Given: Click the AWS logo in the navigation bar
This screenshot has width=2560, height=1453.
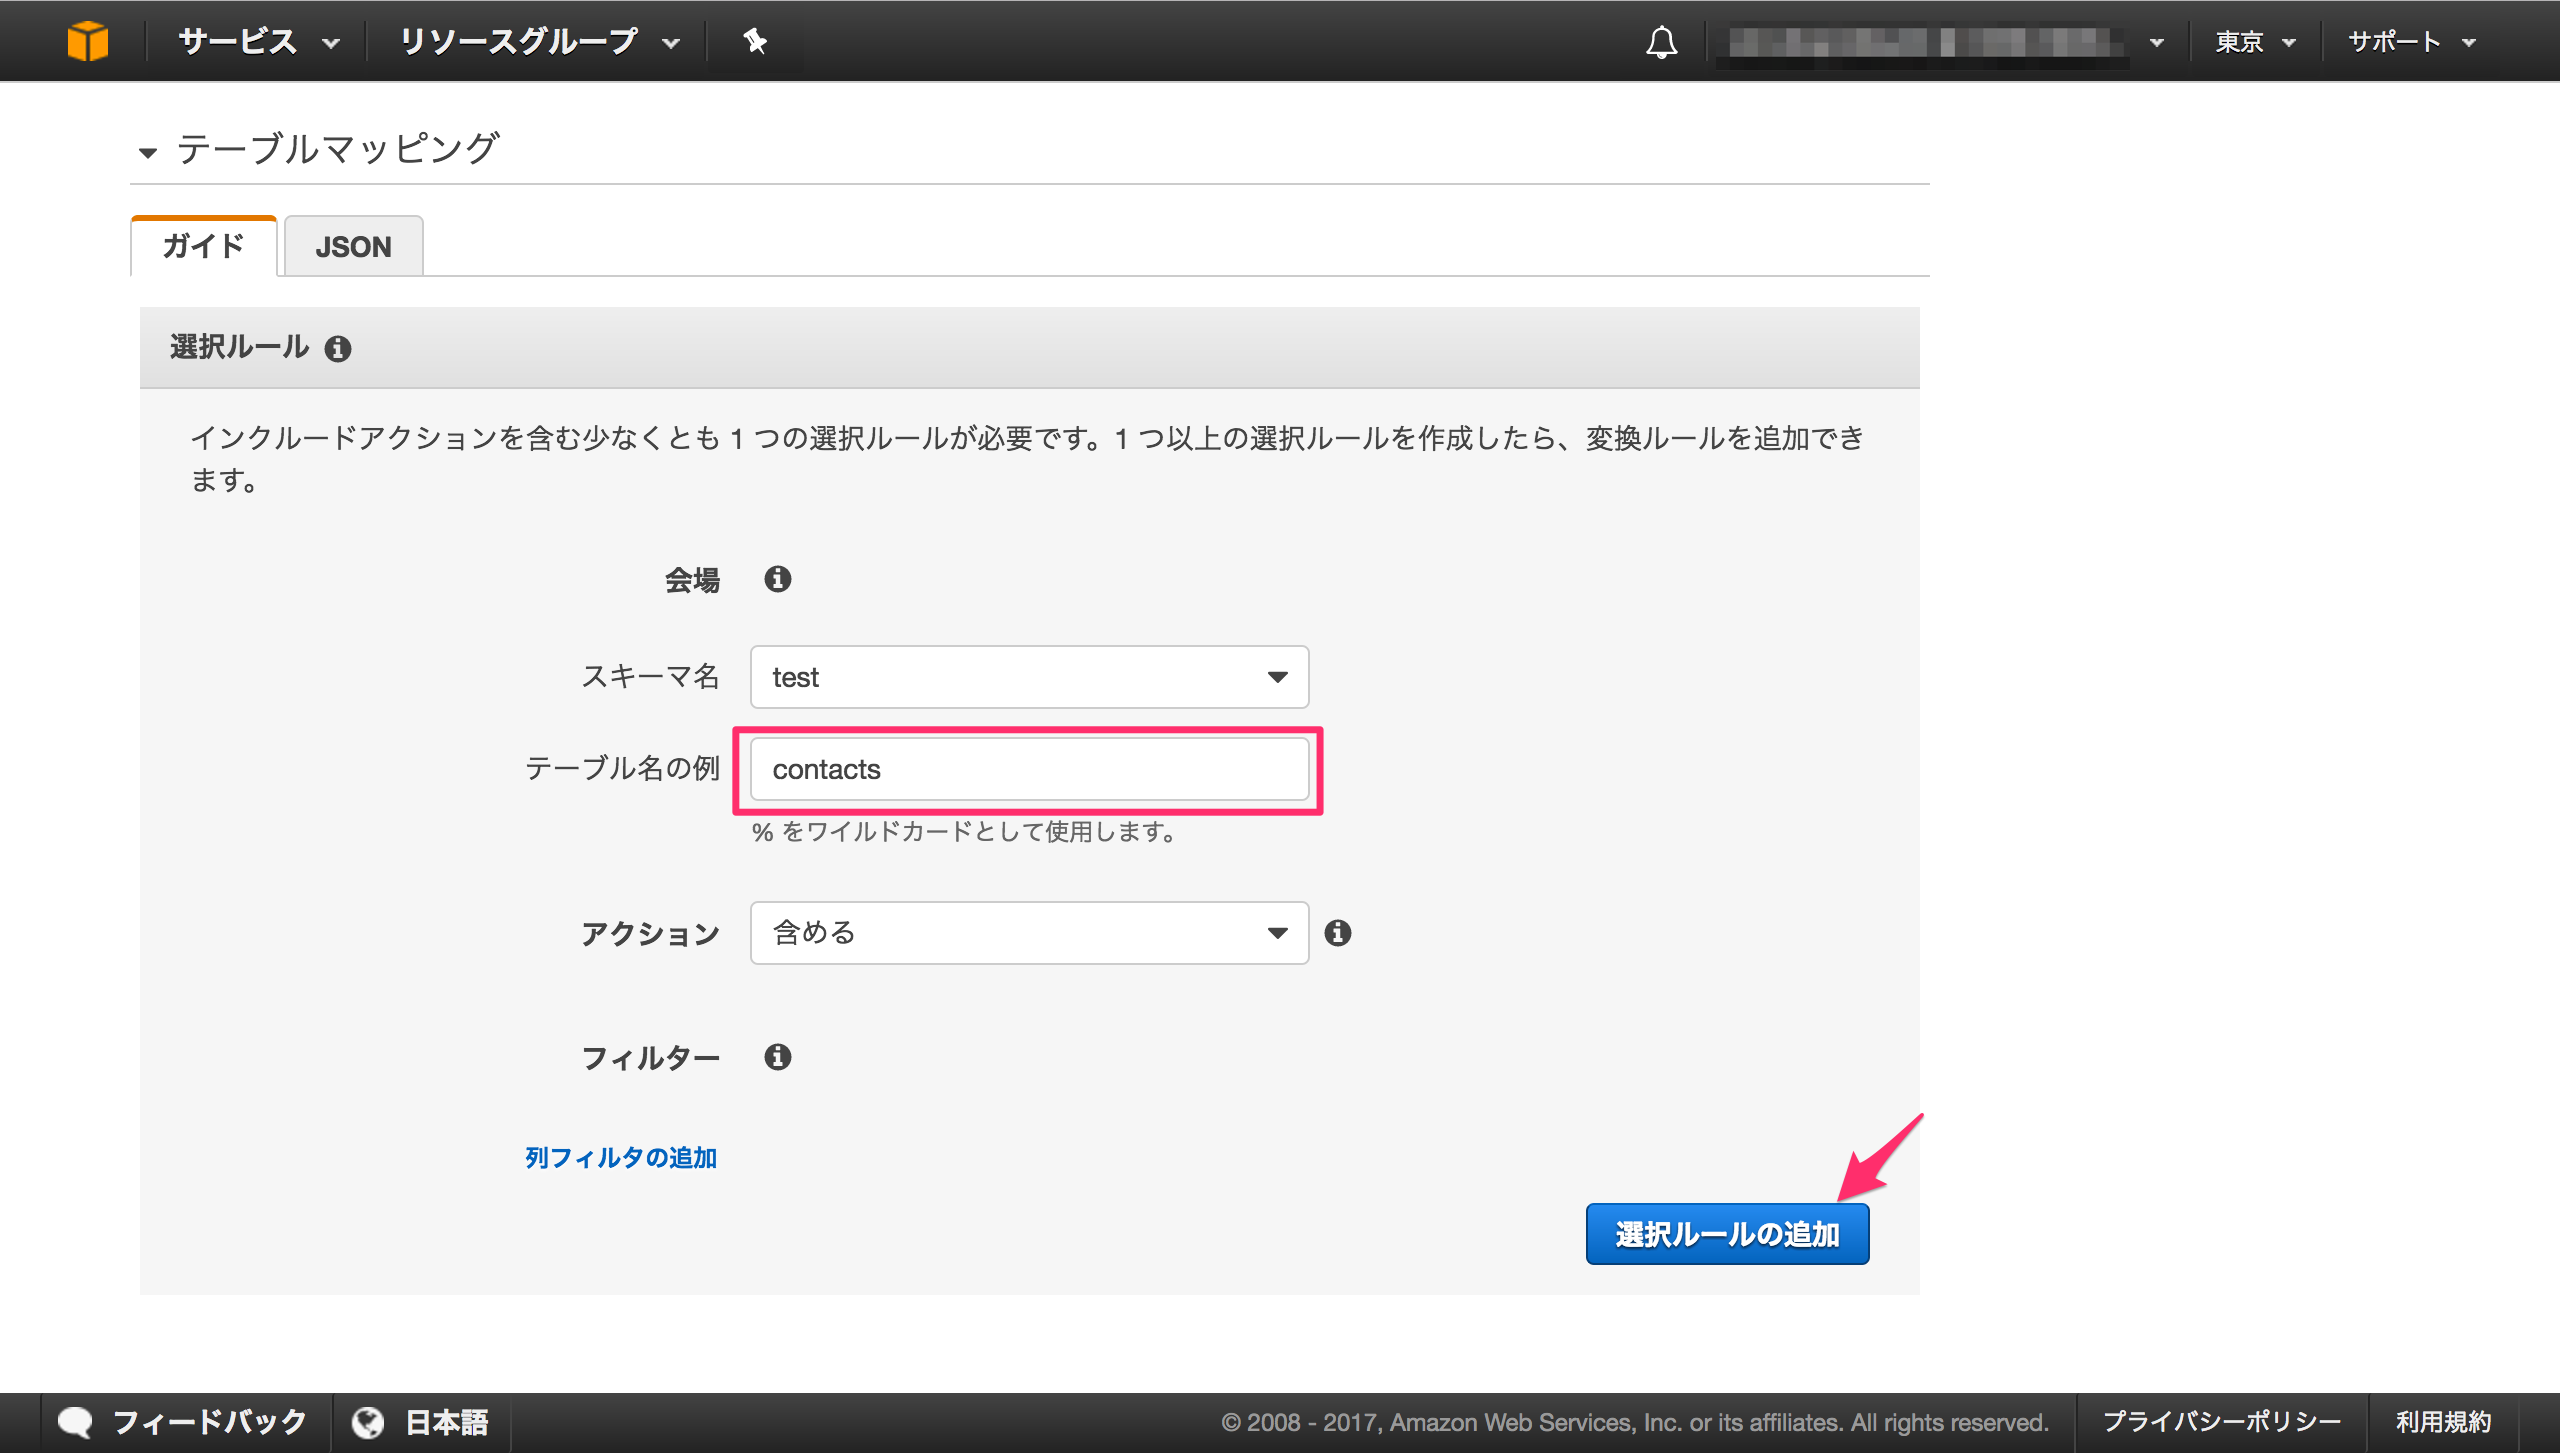Looking at the screenshot, I should pyautogui.click(x=88, y=41).
